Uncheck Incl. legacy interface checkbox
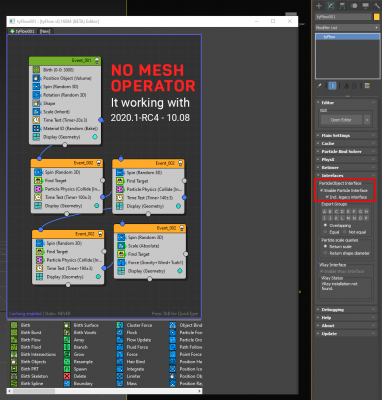382x400 pixels. click(x=327, y=197)
